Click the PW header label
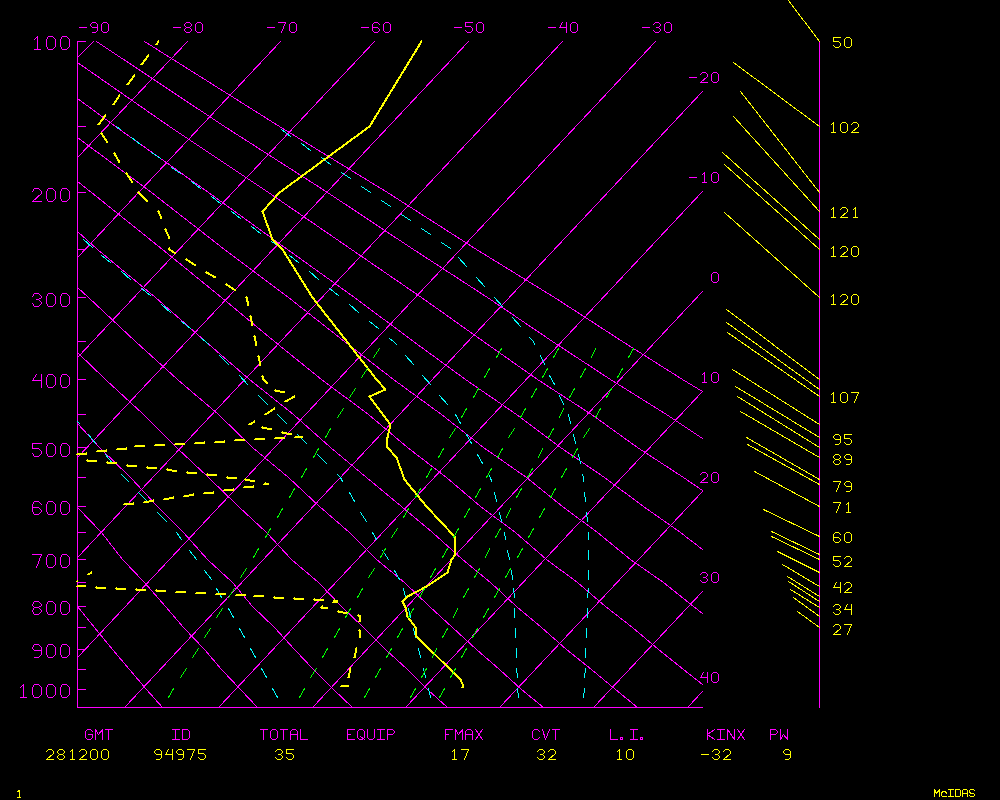This screenshot has width=1000, height=800. 778,735
